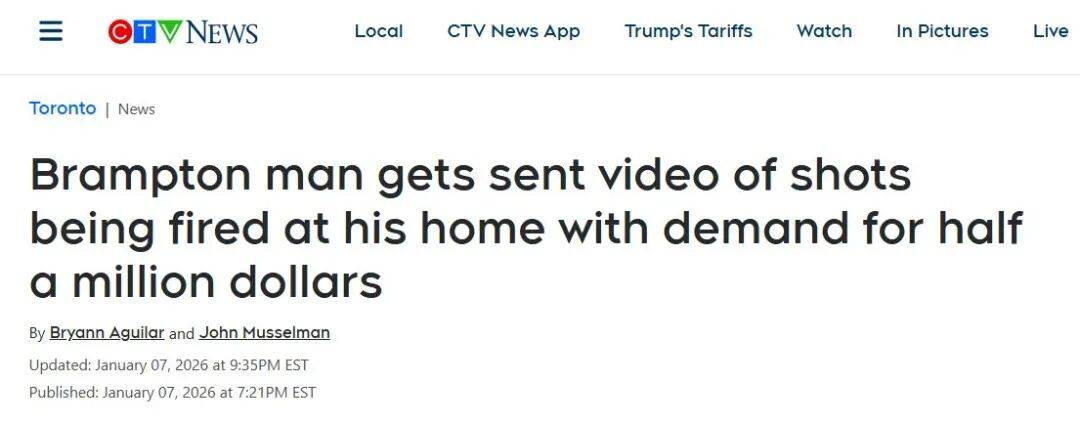This screenshot has width=1080, height=424.
Task: Click the News breadcrumb label
Action: coord(136,109)
